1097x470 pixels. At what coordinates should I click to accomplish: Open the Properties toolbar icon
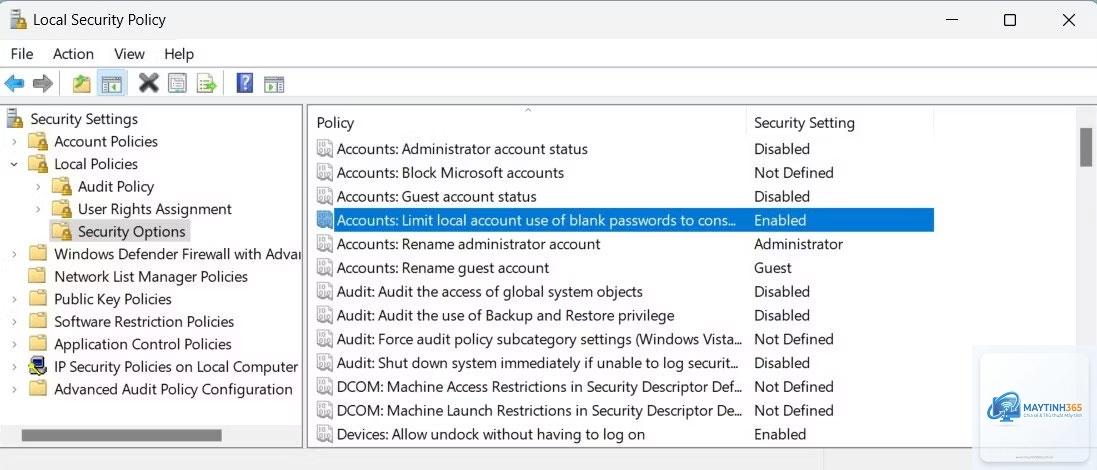tap(178, 84)
